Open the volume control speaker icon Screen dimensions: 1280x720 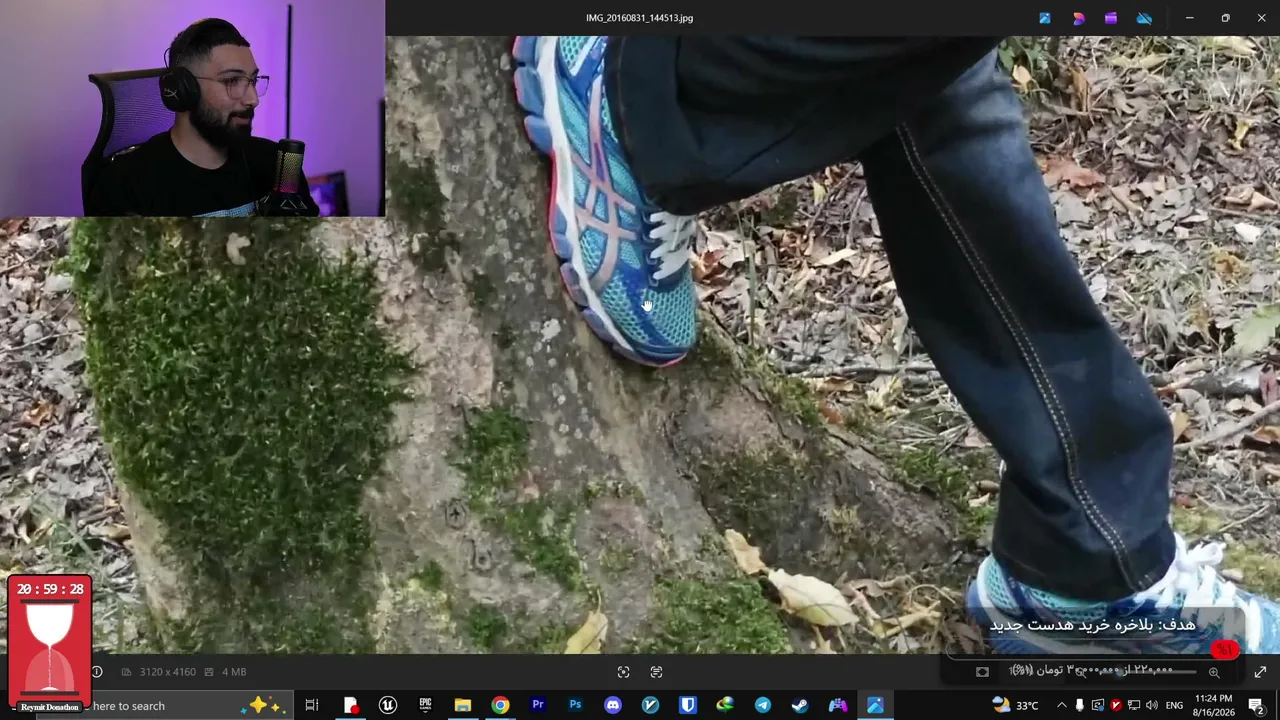1151,706
